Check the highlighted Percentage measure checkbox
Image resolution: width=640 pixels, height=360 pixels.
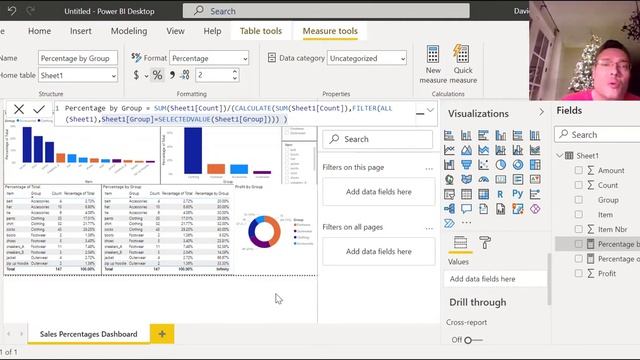pyautogui.click(x=578, y=244)
